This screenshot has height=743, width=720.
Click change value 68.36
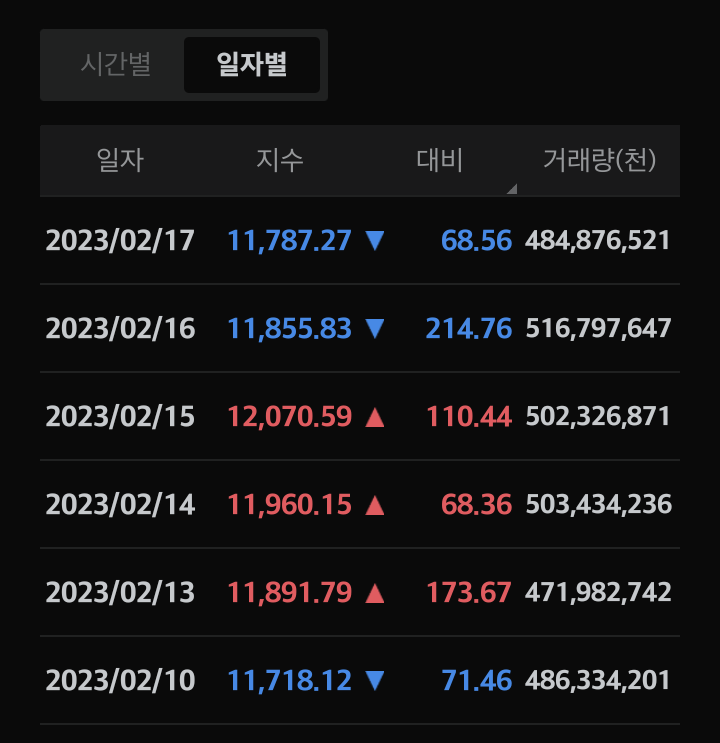click(476, 504)
